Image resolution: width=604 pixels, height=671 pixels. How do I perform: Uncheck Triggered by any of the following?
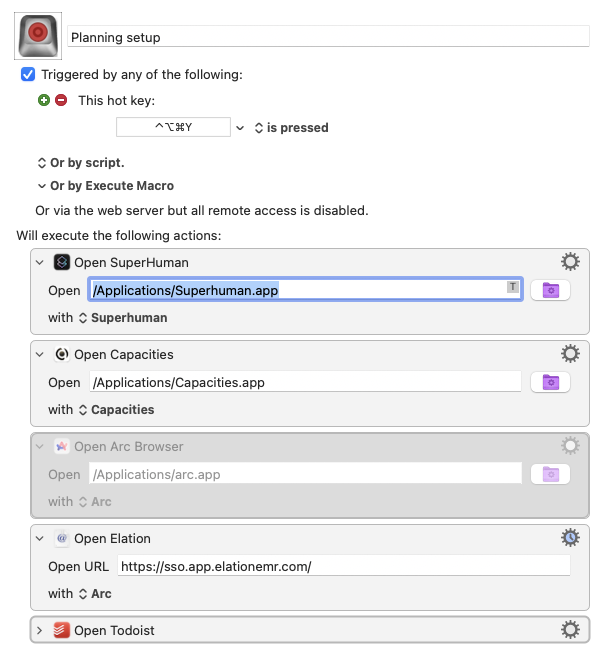pyautogui.click(x=28, y=74)
